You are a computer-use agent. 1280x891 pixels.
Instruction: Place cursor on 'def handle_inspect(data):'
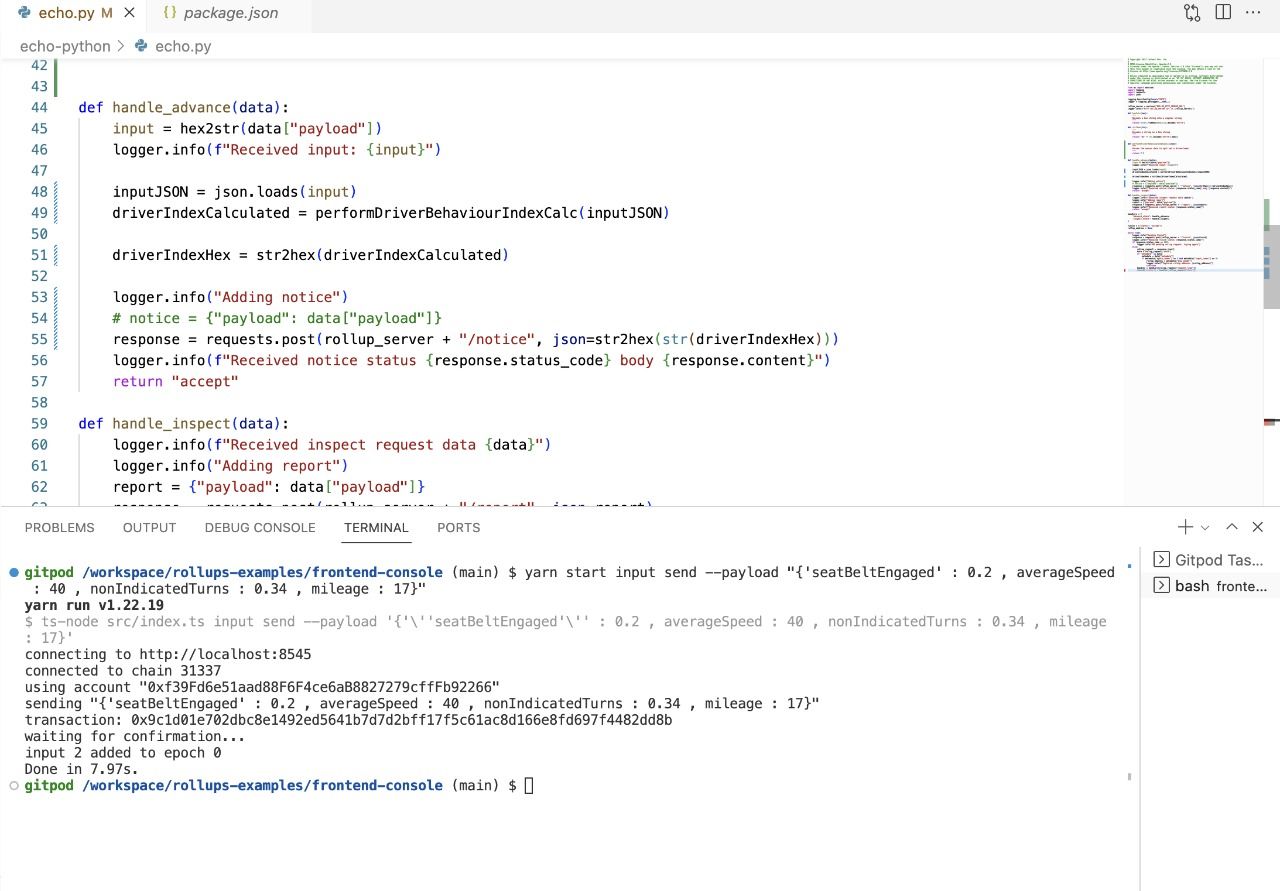pyautogui.click(x=183, y=423)
